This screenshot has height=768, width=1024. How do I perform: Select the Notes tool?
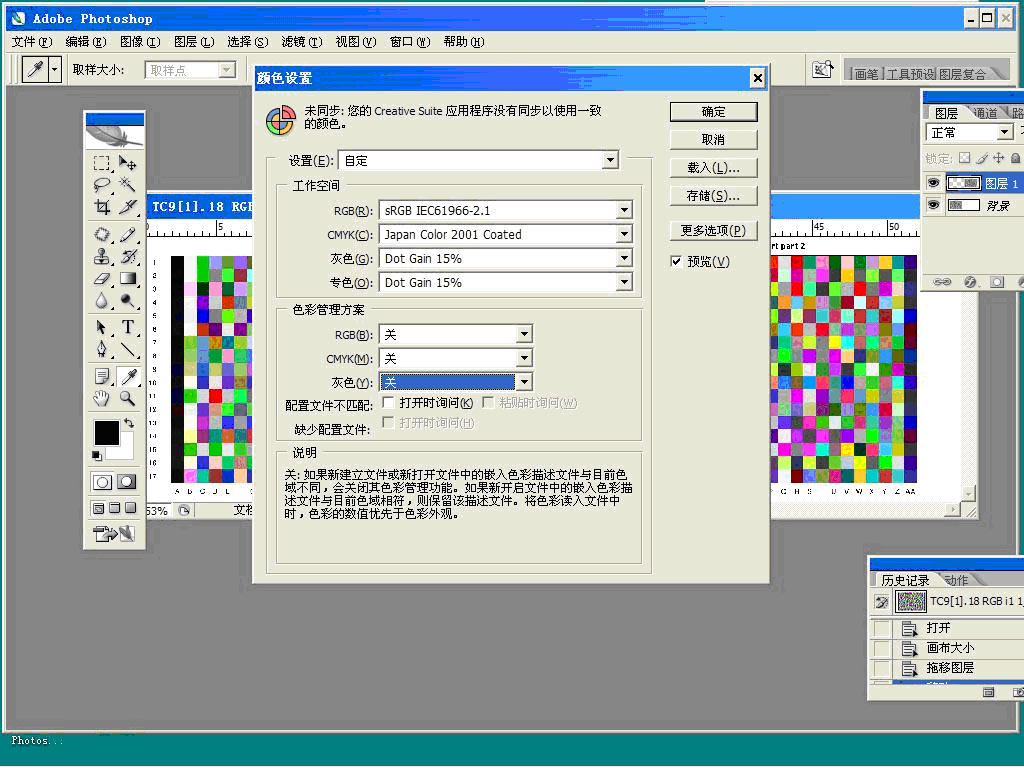101,376
